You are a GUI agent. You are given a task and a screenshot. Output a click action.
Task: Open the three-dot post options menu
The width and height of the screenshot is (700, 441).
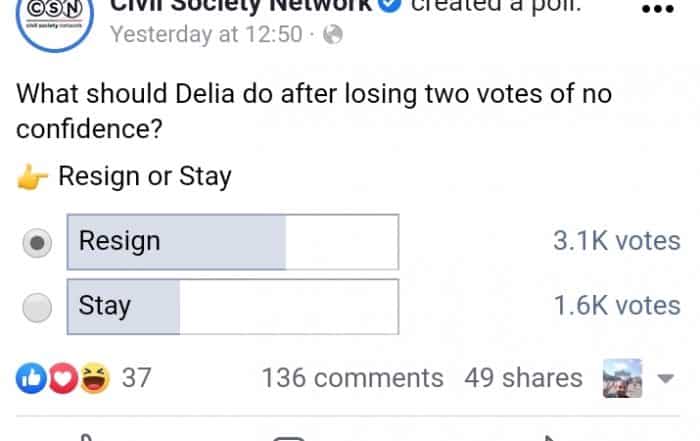657,8
